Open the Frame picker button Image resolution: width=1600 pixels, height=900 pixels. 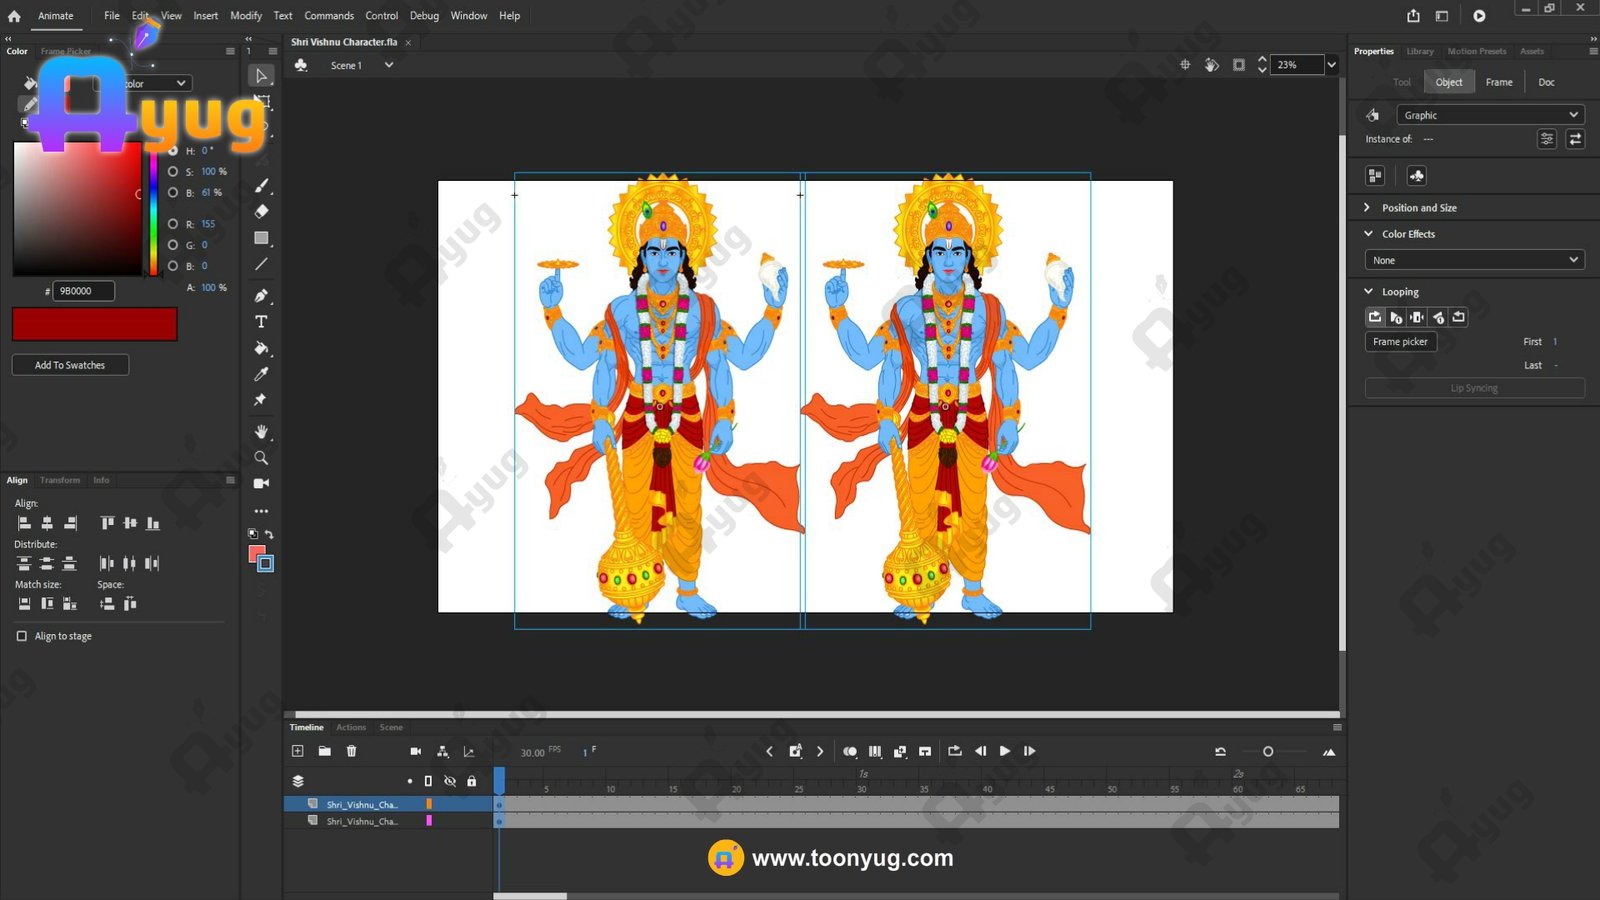1400,342
